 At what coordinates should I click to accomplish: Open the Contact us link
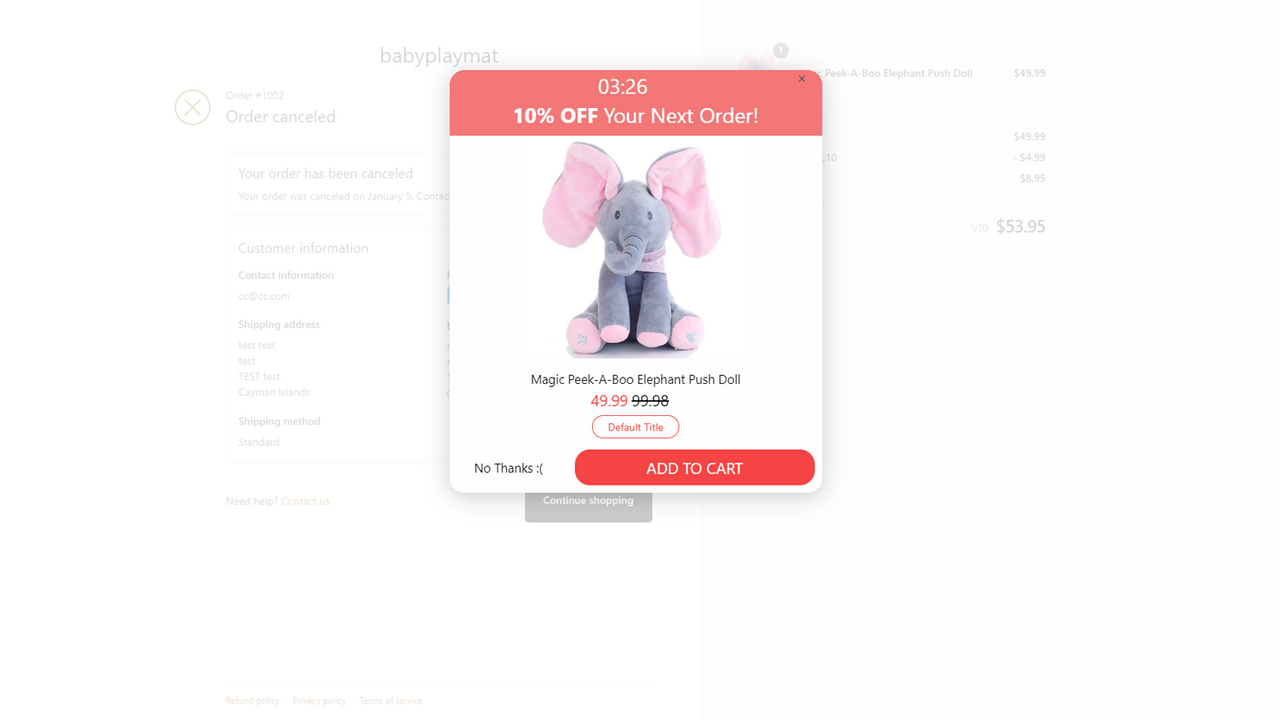(305, 501)
